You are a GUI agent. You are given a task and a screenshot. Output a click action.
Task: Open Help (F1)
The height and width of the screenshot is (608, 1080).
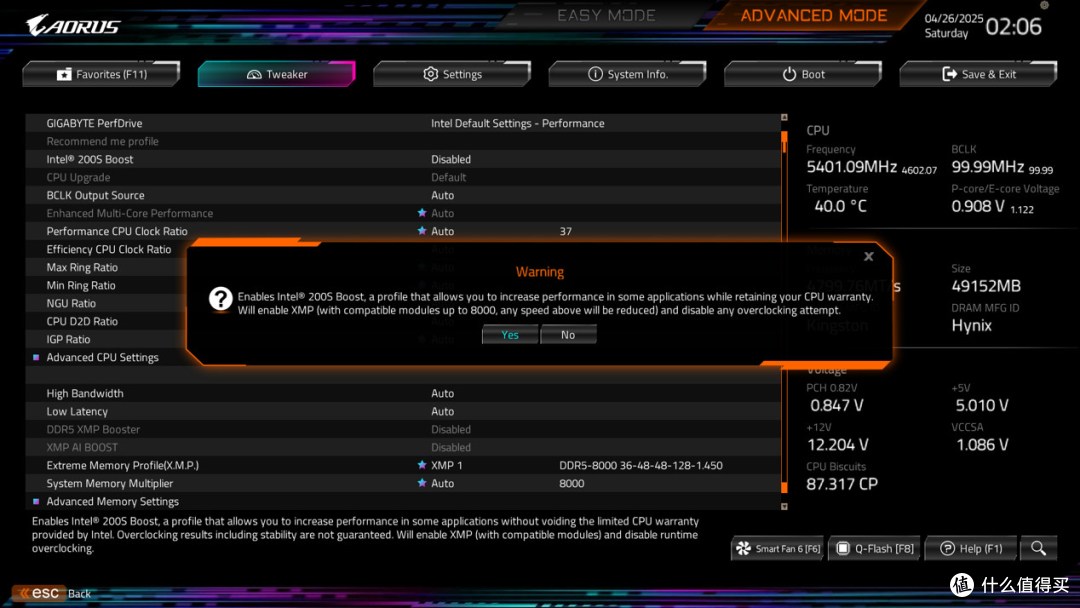click(x=971, y=549)
